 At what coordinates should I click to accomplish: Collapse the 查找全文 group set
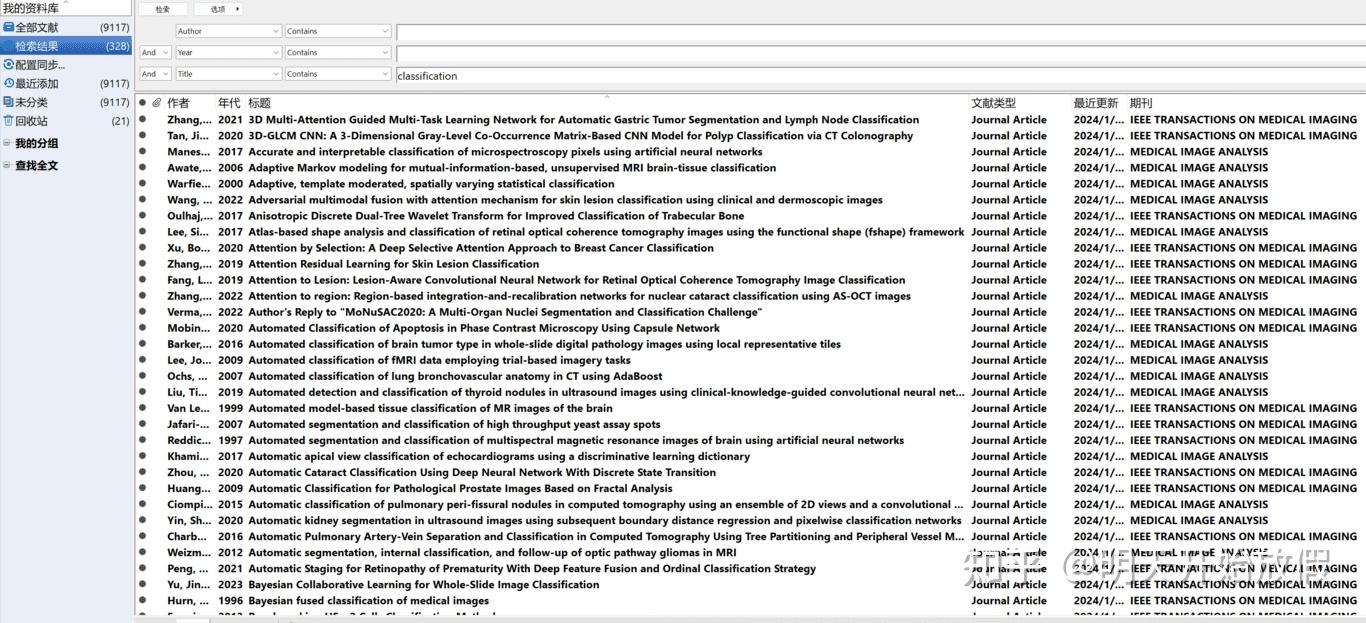click(x=7, y=166)
